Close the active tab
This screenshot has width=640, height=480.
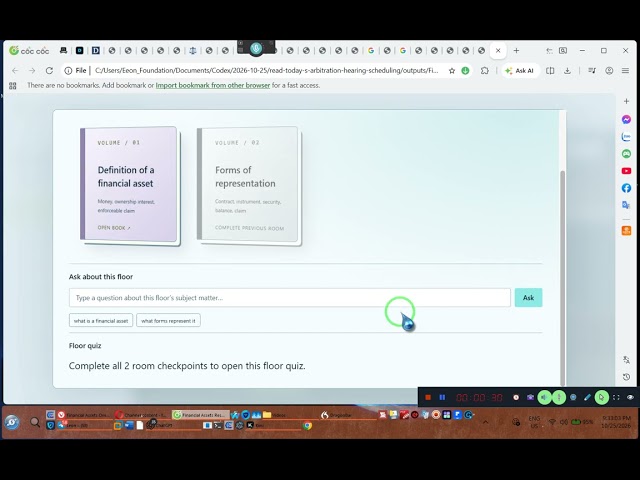(x=498, y=51)
